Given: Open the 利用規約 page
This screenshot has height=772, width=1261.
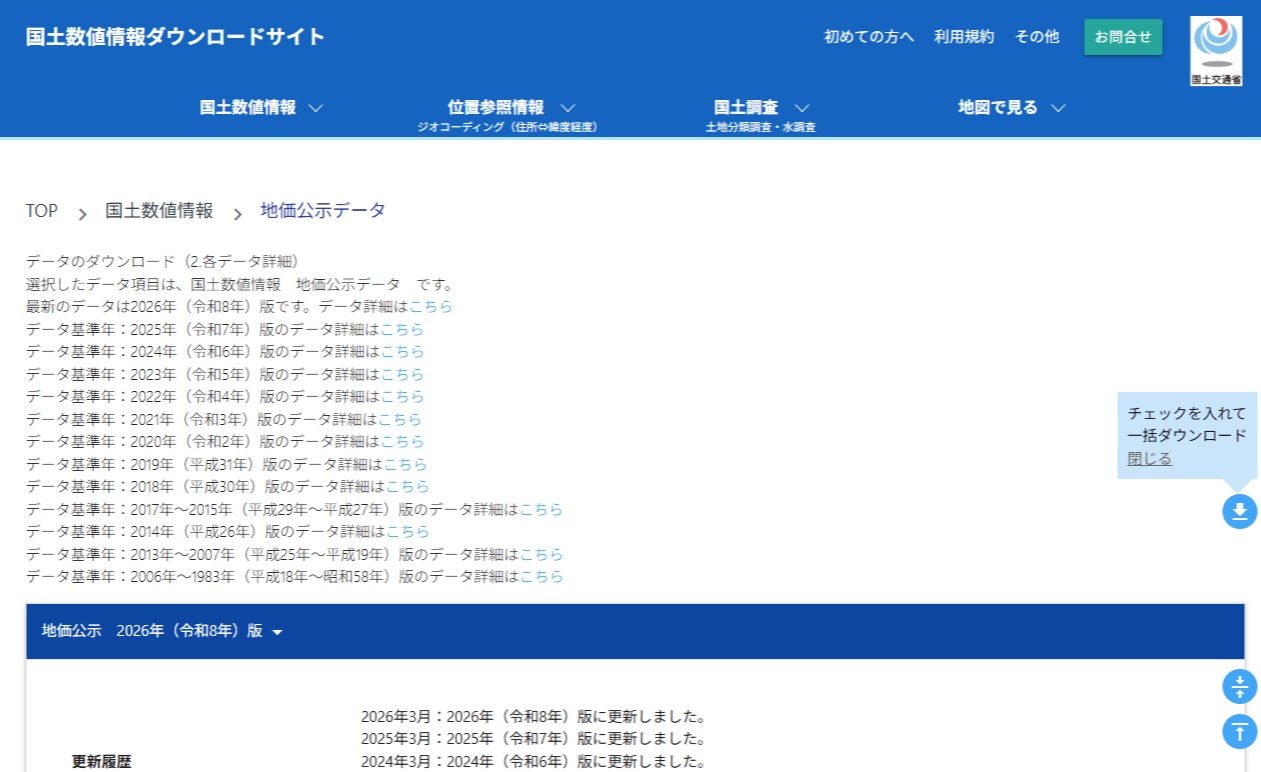Looking at the screenshot, I should click(964, 37).
